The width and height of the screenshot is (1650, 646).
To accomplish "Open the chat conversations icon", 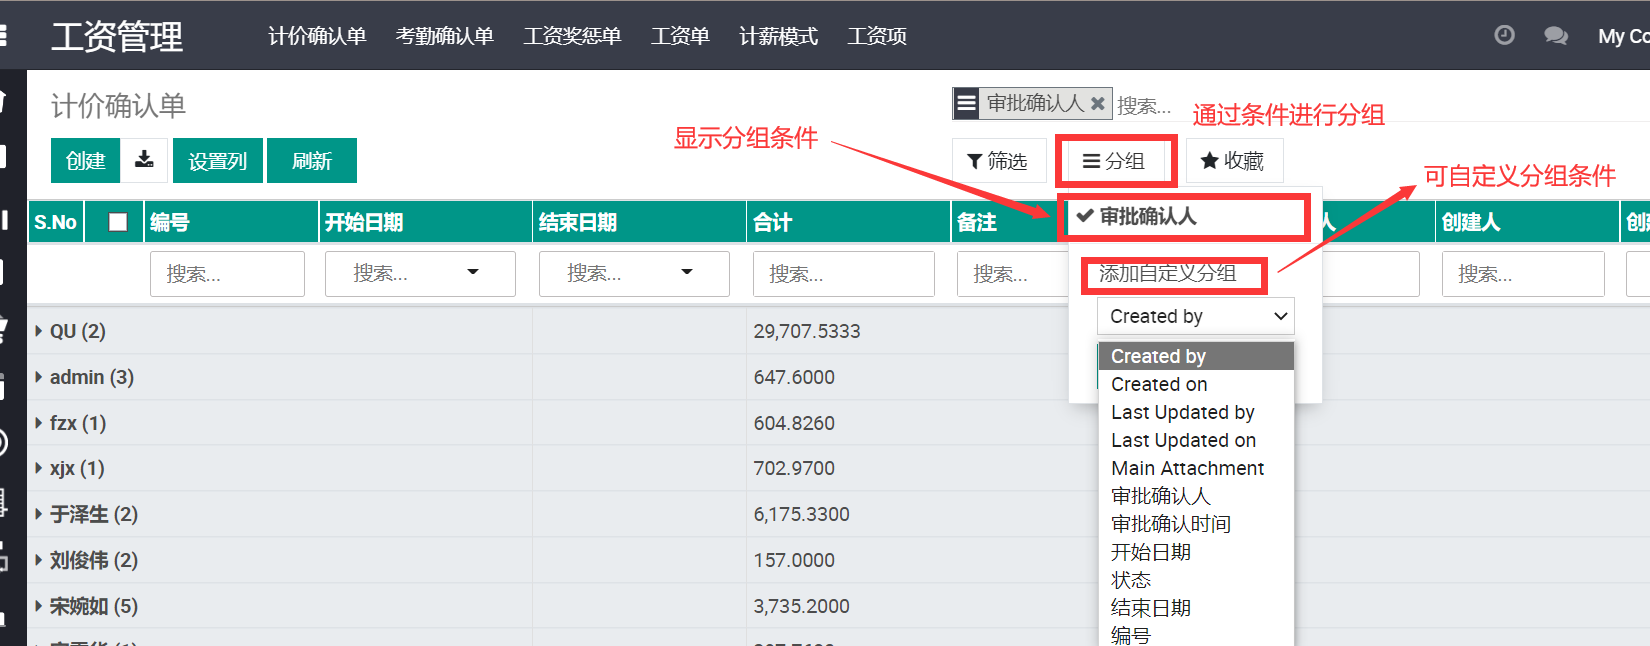I will click(1556, 36).
